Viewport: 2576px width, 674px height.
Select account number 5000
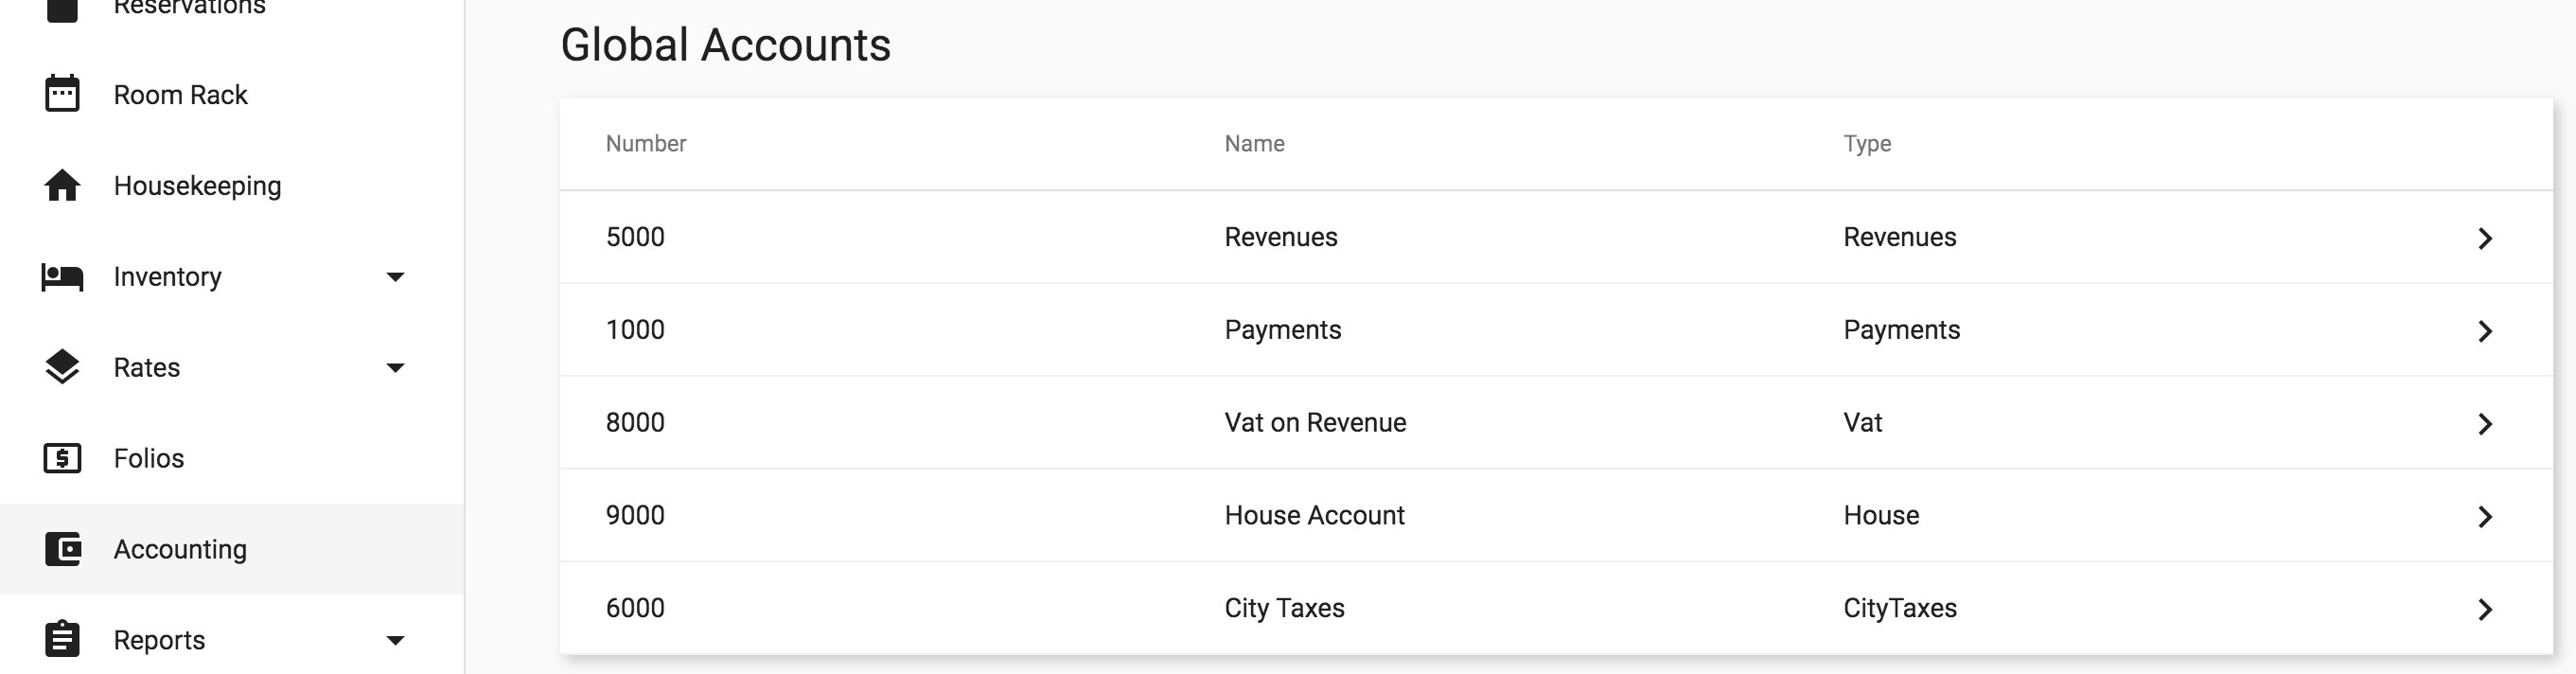point(635,237)
